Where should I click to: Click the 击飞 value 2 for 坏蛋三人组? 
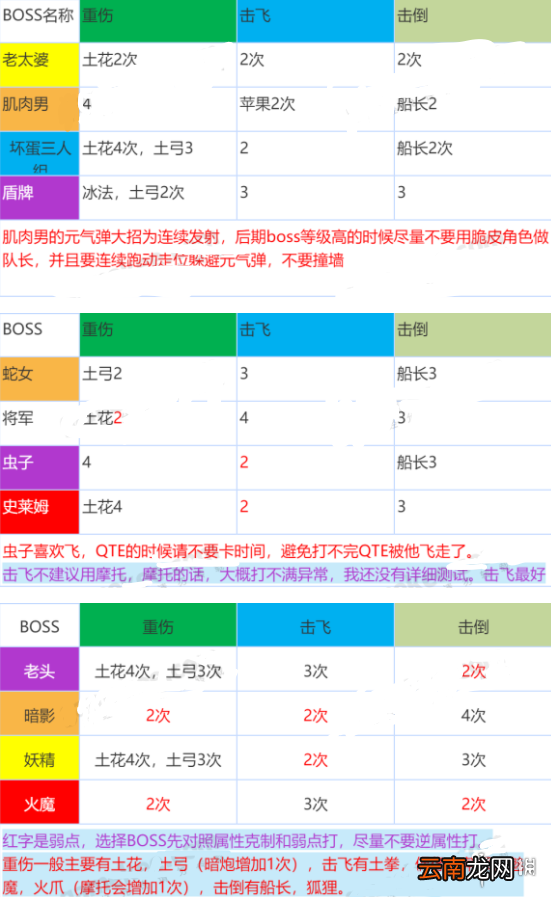(x=244, y=149)
